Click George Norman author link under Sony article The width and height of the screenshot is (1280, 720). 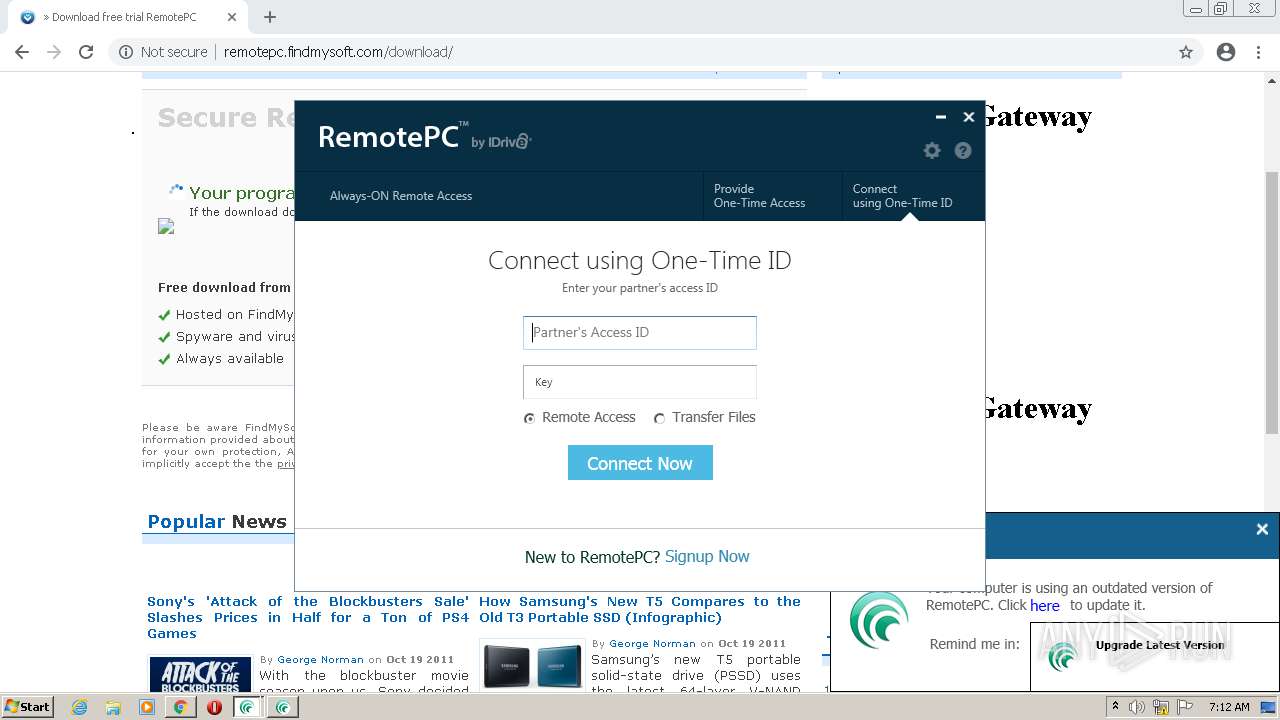pos(320,660)
